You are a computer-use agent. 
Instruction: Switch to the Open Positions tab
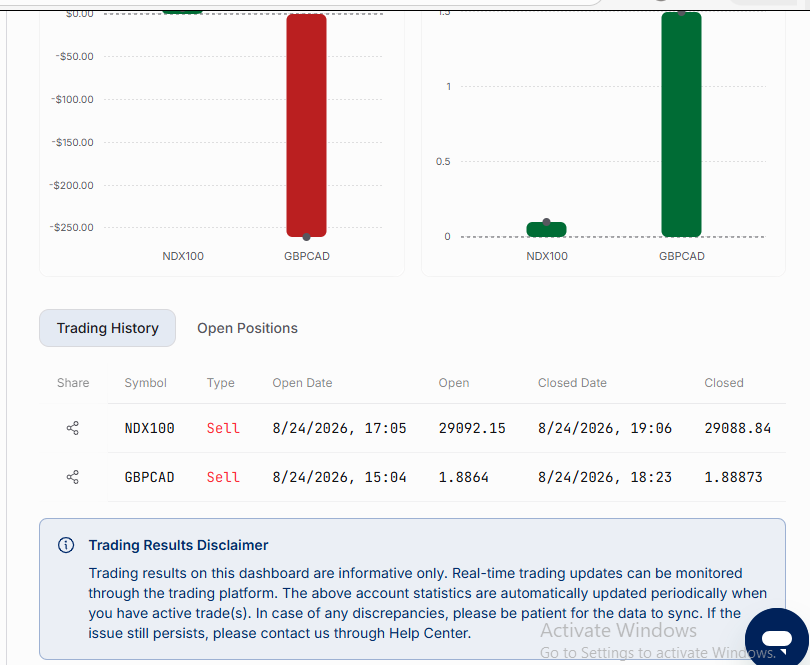coord(247,328)
